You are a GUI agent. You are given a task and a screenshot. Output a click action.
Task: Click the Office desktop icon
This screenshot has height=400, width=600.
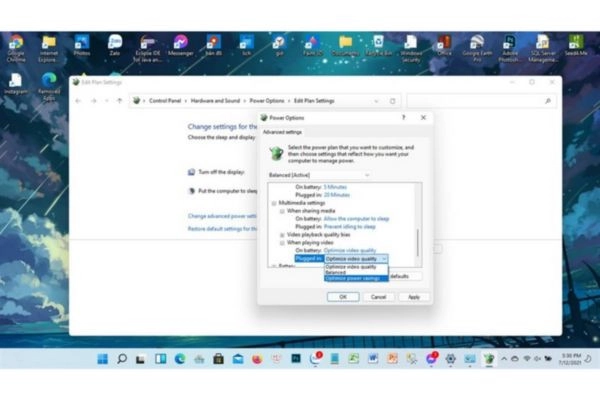(x=444, y=46)
